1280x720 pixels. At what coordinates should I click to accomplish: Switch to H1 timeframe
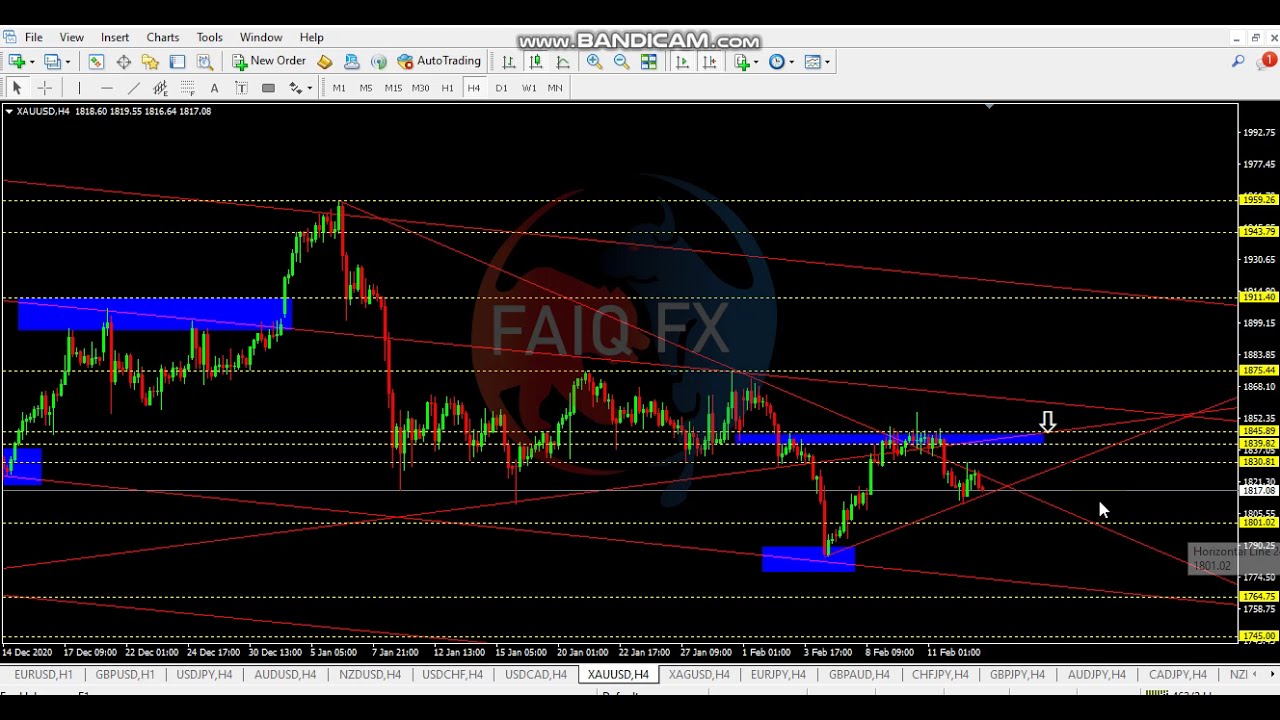[x=447, y=88]
